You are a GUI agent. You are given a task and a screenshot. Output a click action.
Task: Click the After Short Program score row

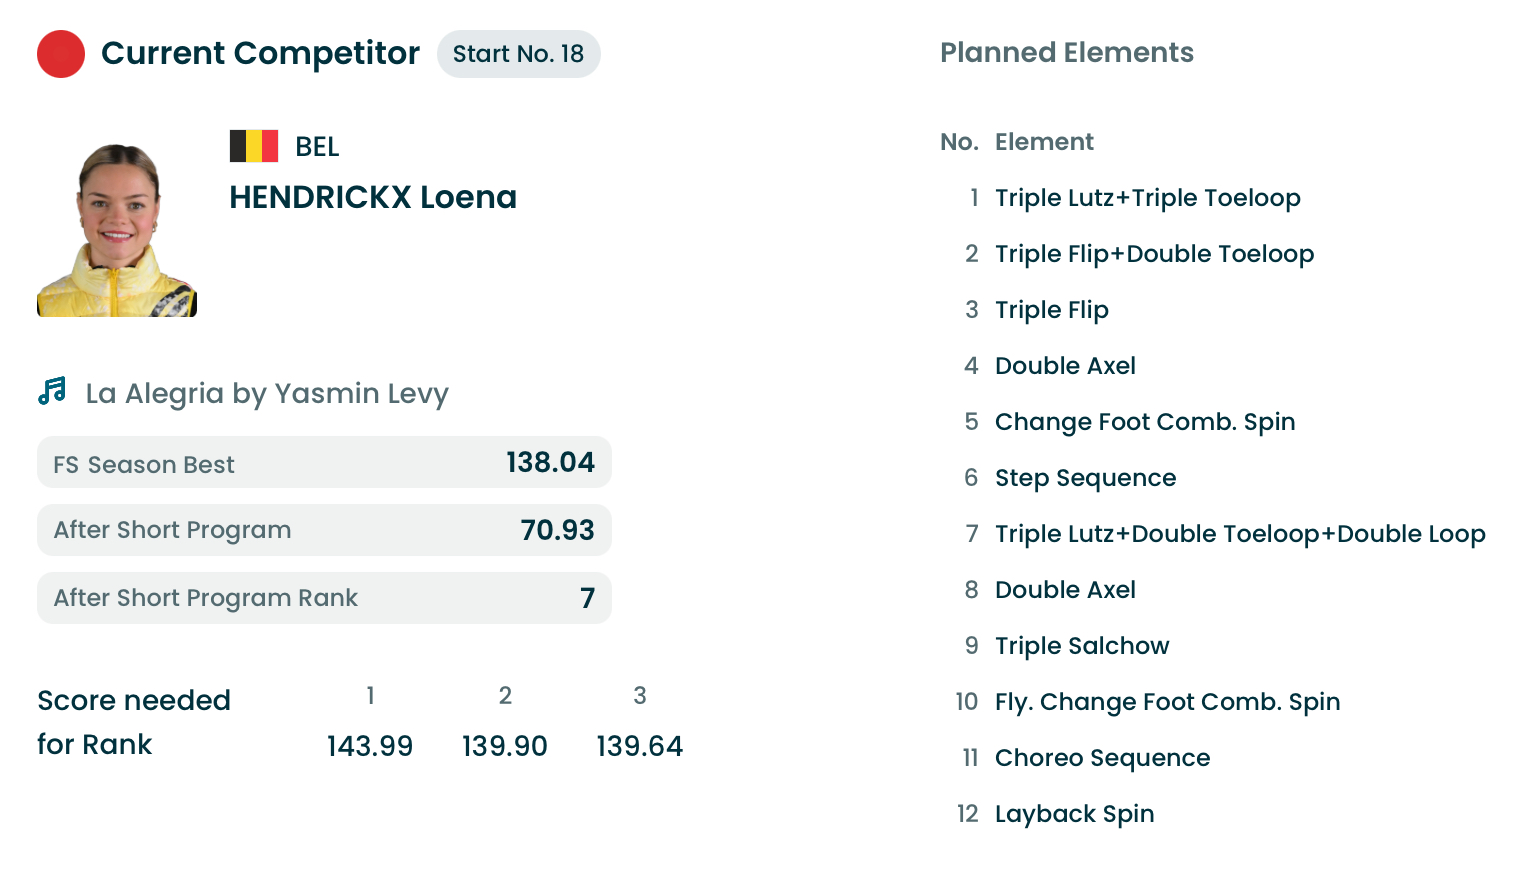324,530
